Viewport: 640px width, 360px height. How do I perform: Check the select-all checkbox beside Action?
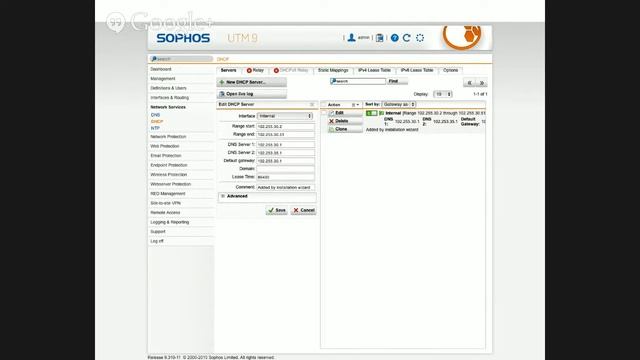[324, 105]
